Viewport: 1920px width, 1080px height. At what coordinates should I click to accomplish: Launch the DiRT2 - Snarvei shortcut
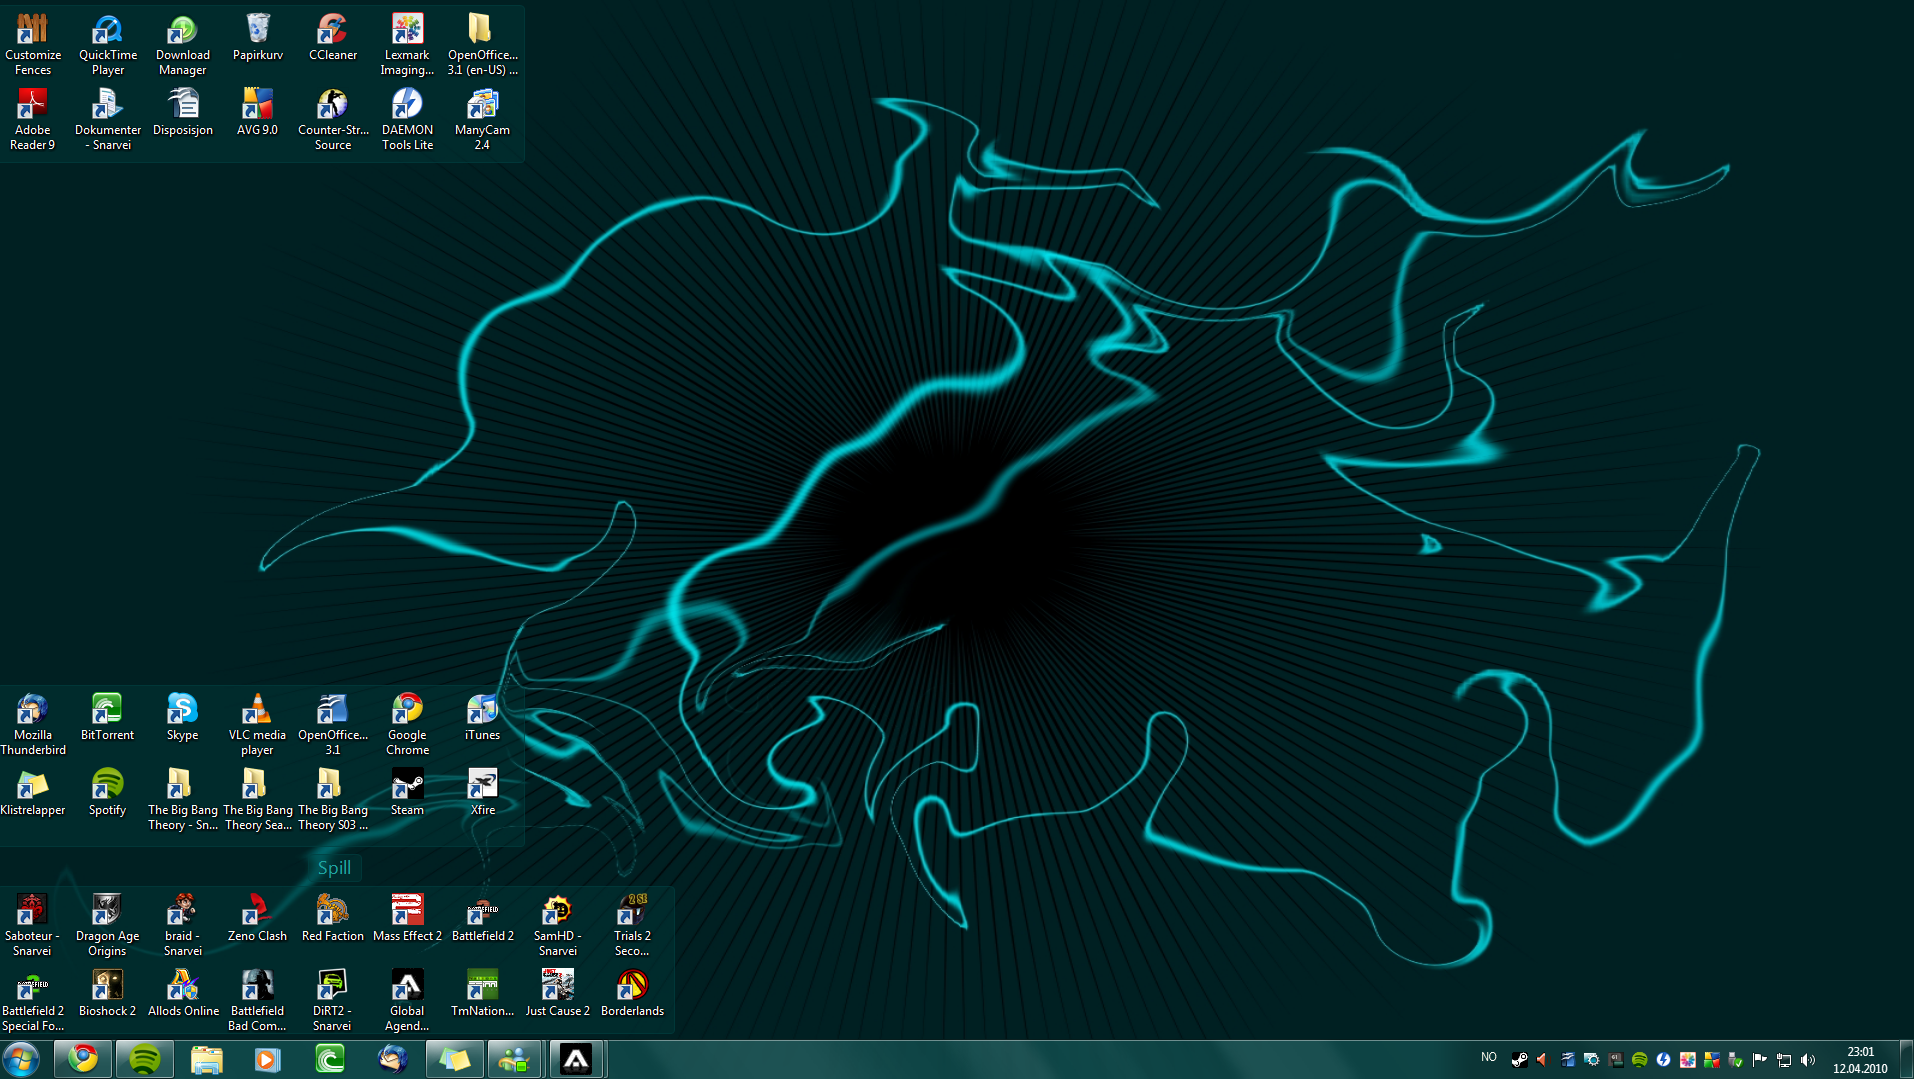tap(332, 1001)
